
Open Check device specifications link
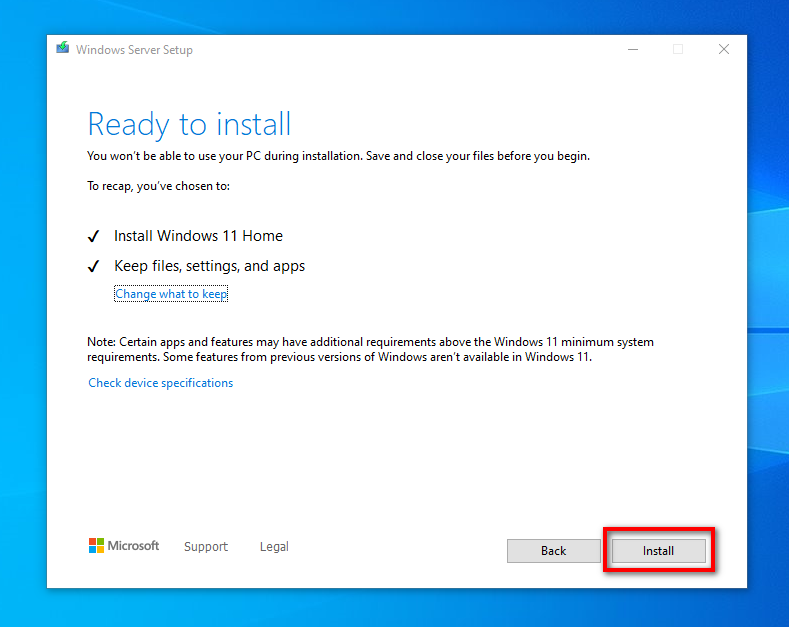pos(161,383)
